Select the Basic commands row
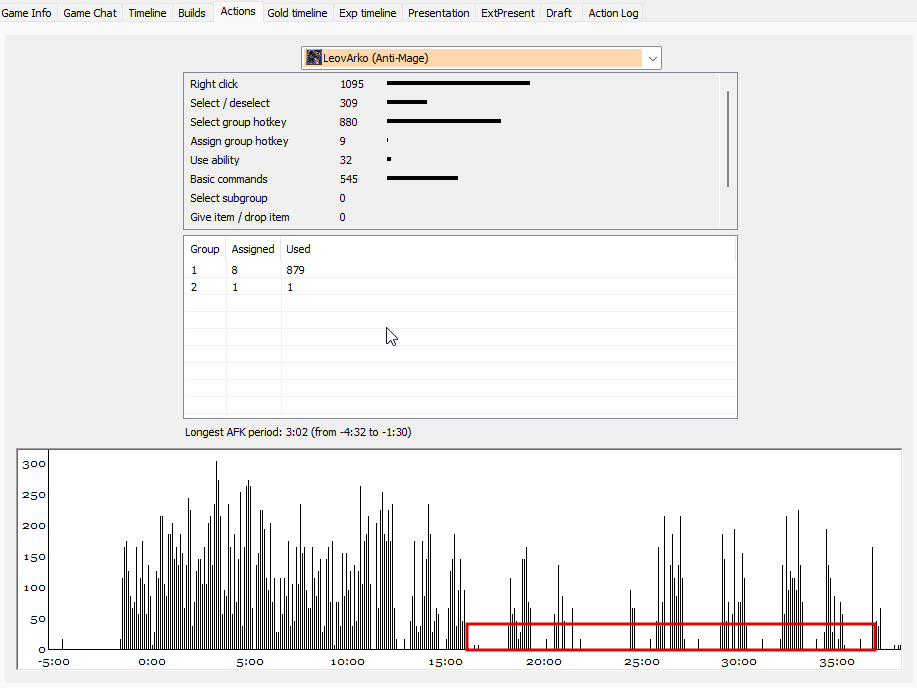The height and width of the screenshot is (688, 917). click(x=451, y=179)
